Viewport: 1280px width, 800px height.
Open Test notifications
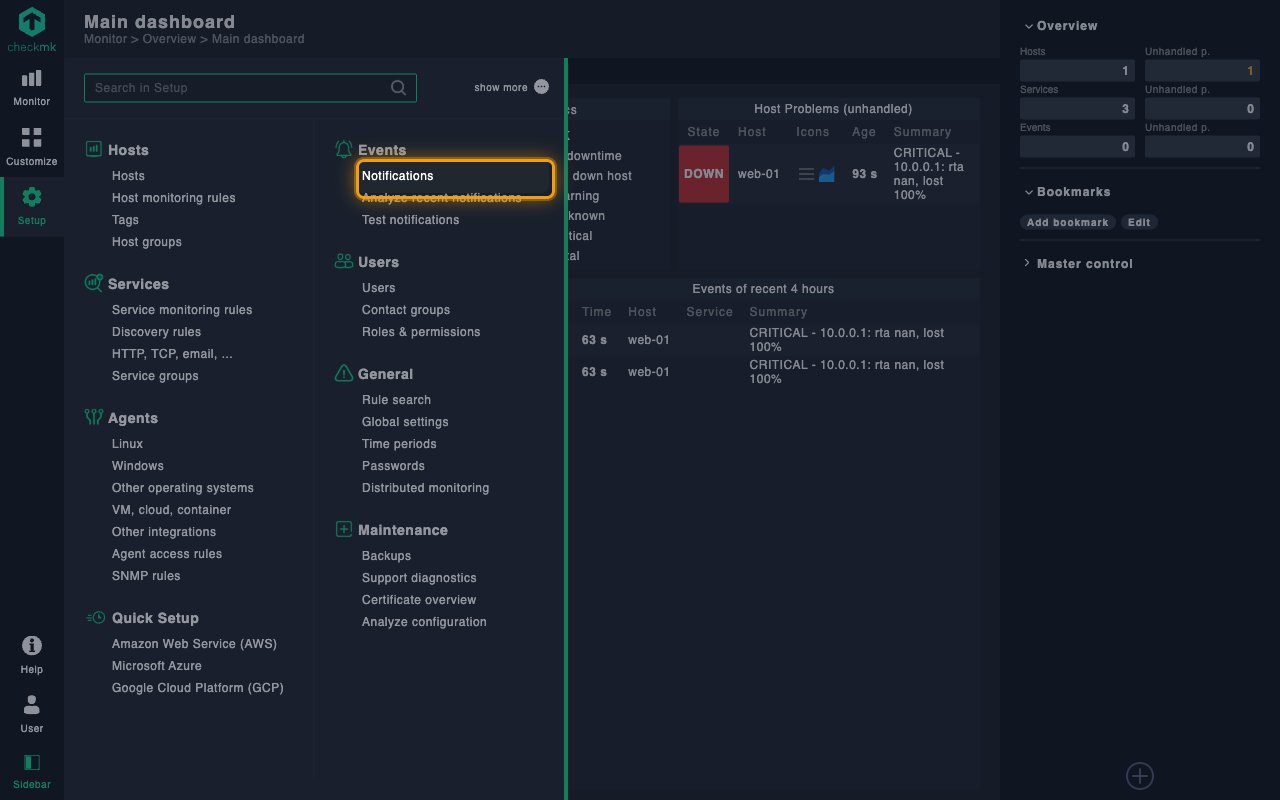click(x=410, y=220)
